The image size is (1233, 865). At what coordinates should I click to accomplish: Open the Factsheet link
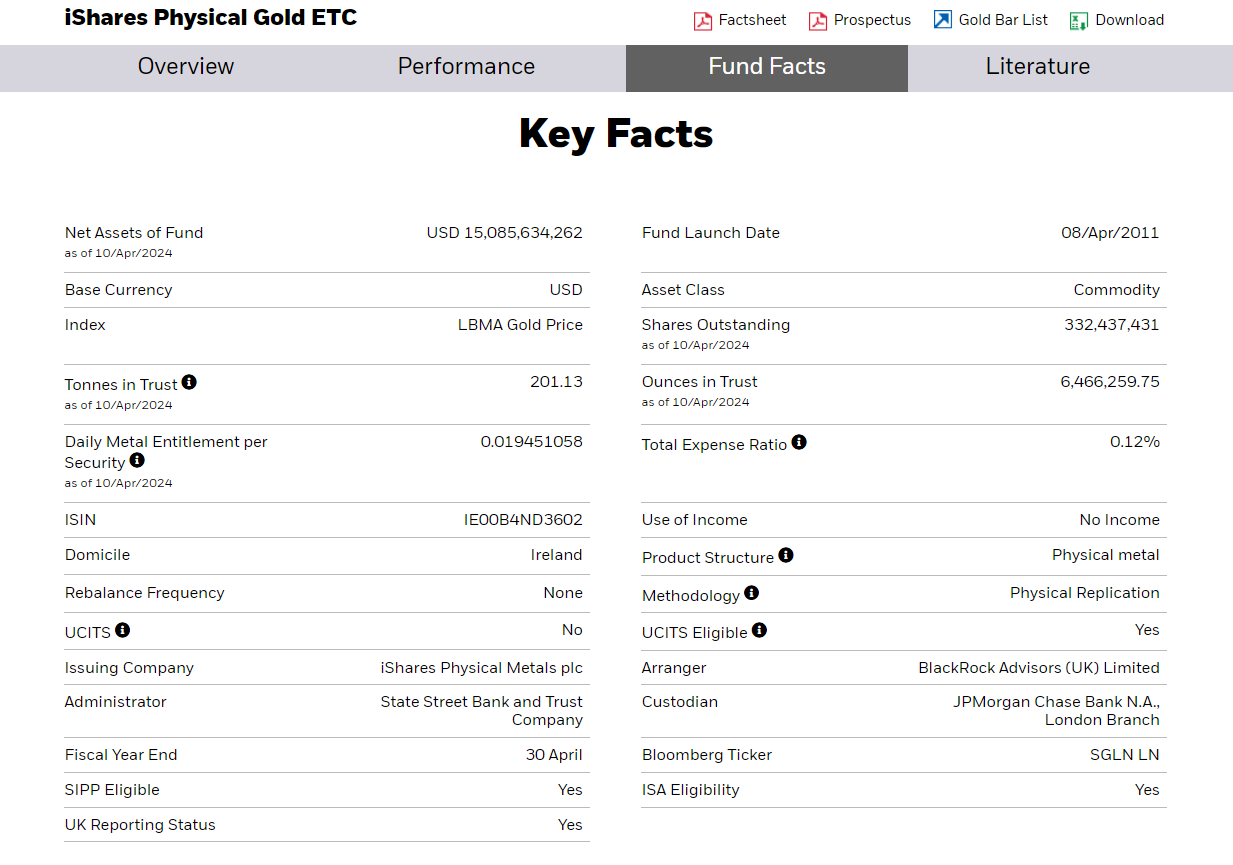pos(752,20)
